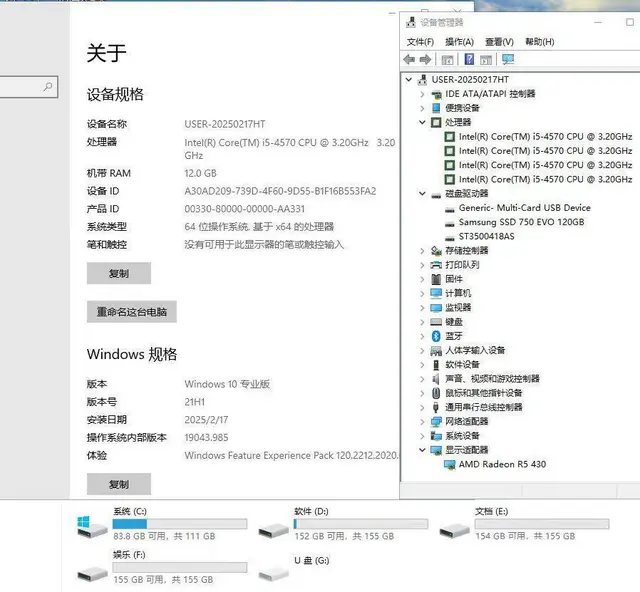Click OS build value 19043.985
Image resolution: width=640 pixels, height=592 pixels.
[x=206, y=438]
